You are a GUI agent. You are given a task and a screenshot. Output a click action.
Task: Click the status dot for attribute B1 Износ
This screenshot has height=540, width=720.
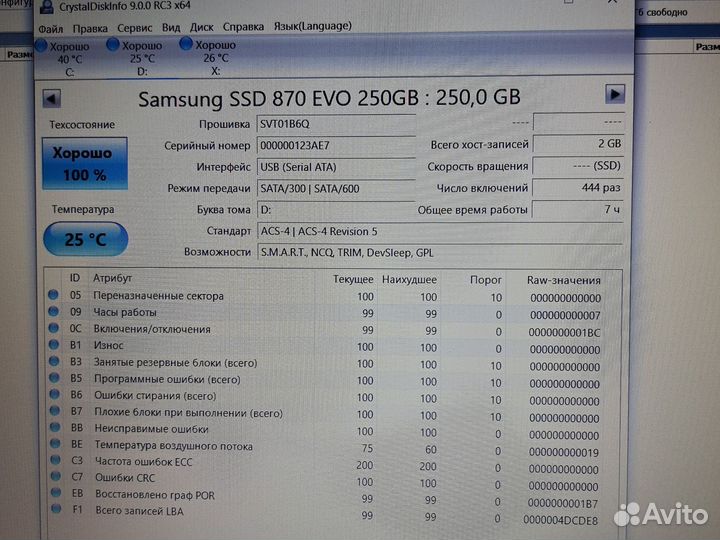(x=54, y=344)
